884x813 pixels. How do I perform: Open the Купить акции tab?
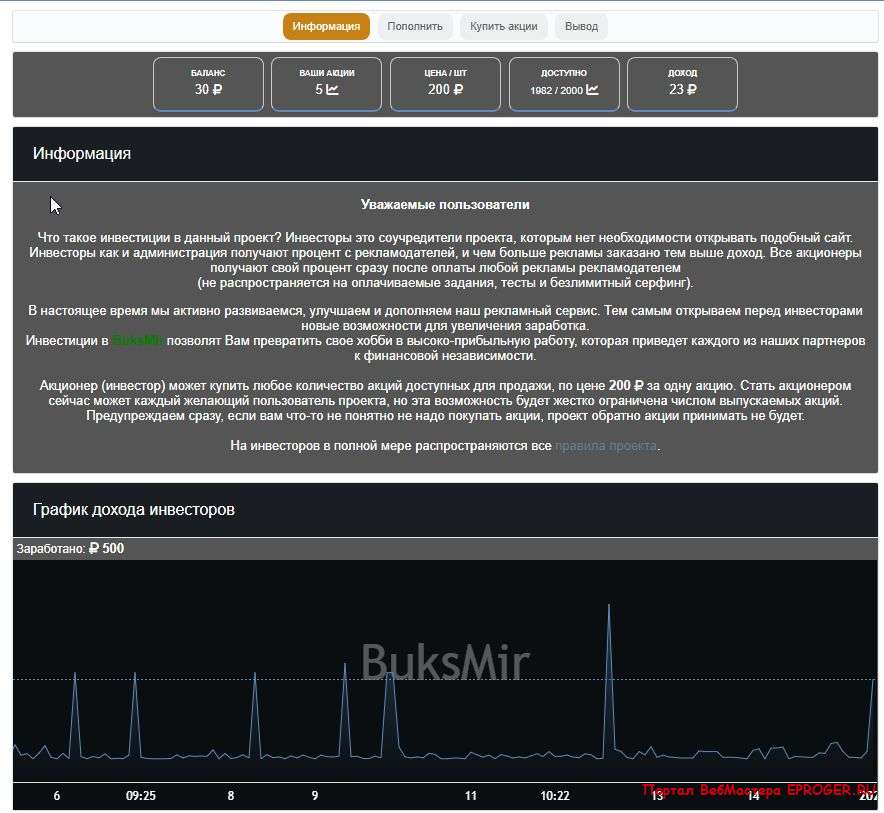tap(504, 26)
